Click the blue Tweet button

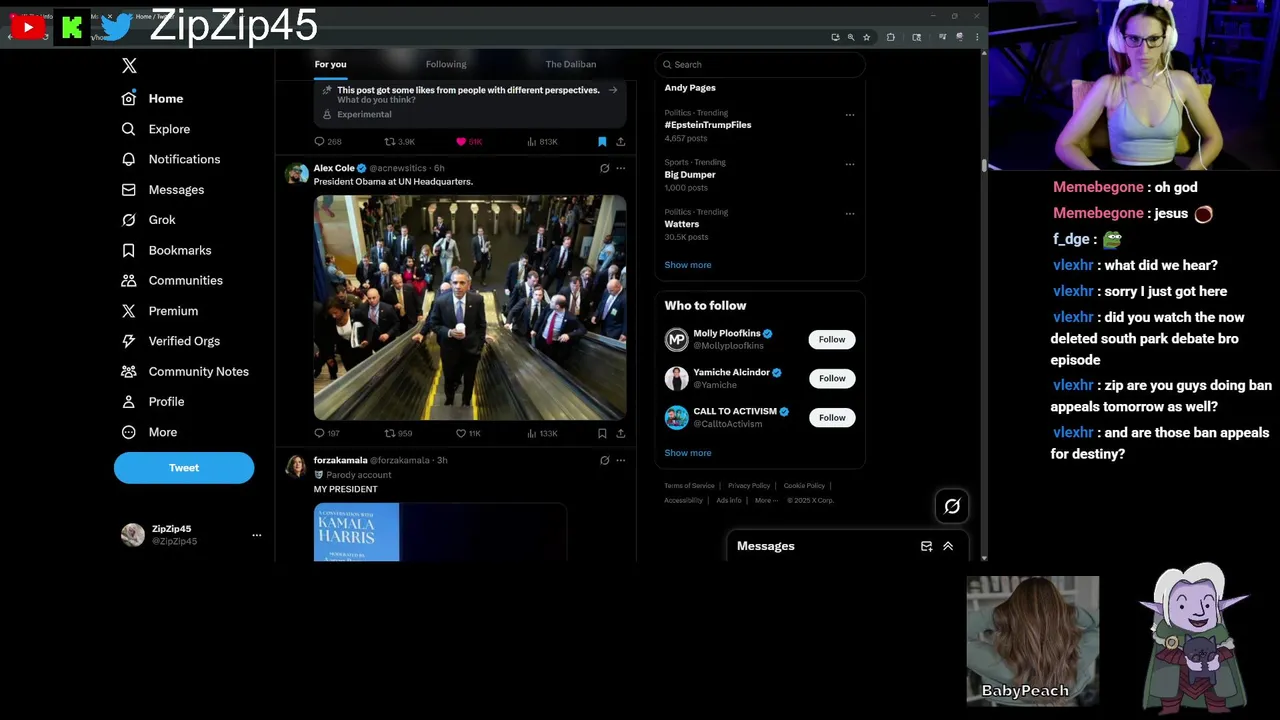click(184, 468)
